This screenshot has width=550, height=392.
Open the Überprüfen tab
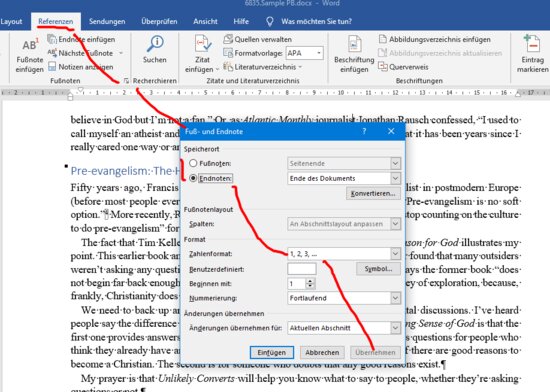pyautogui.click(x=159, y=22)
